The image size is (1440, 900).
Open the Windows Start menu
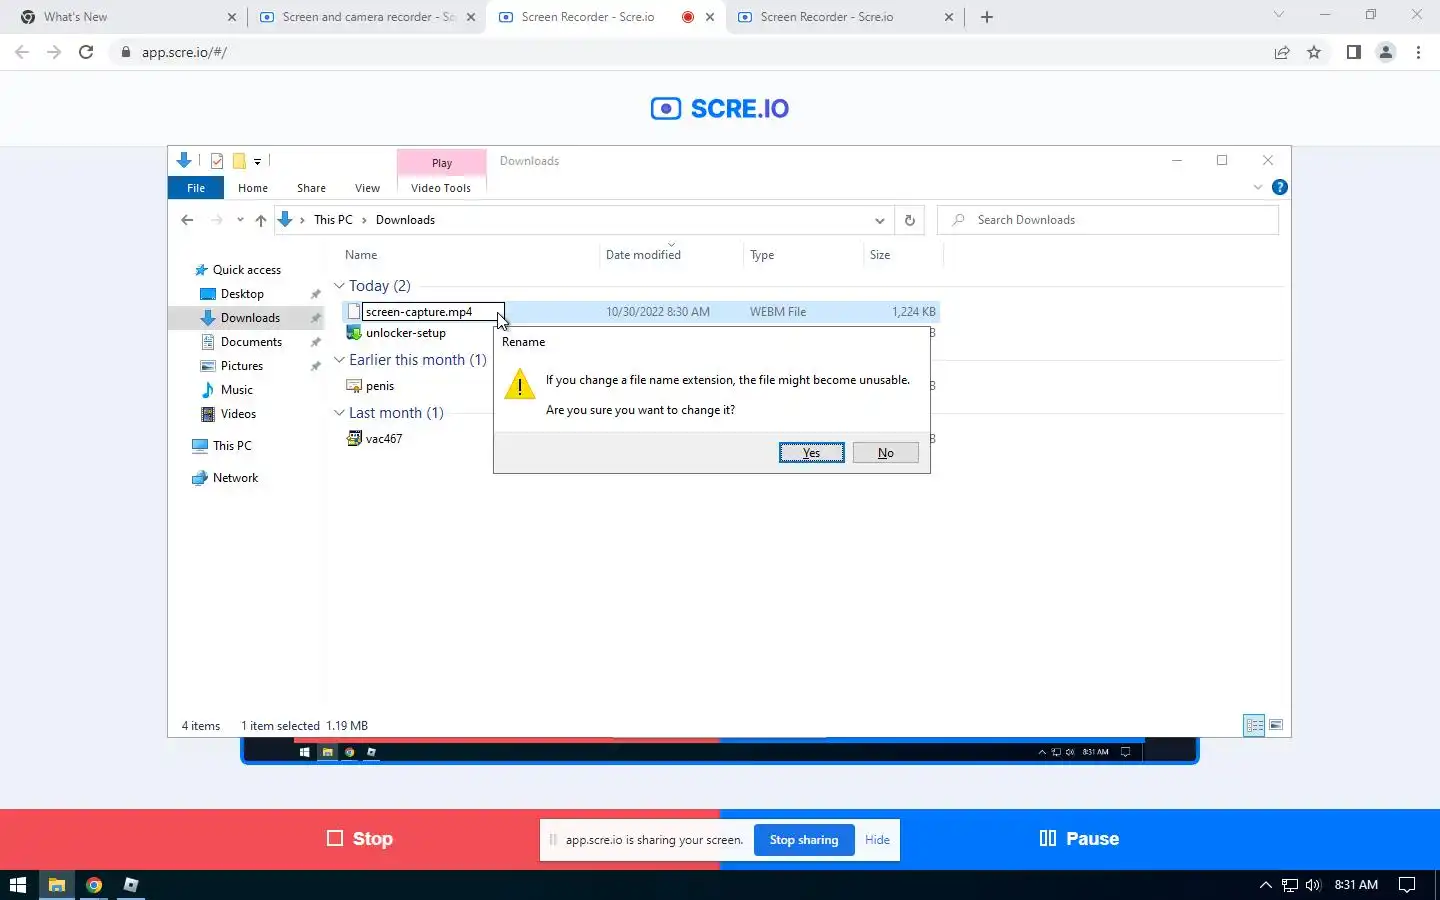coord(18,885)
